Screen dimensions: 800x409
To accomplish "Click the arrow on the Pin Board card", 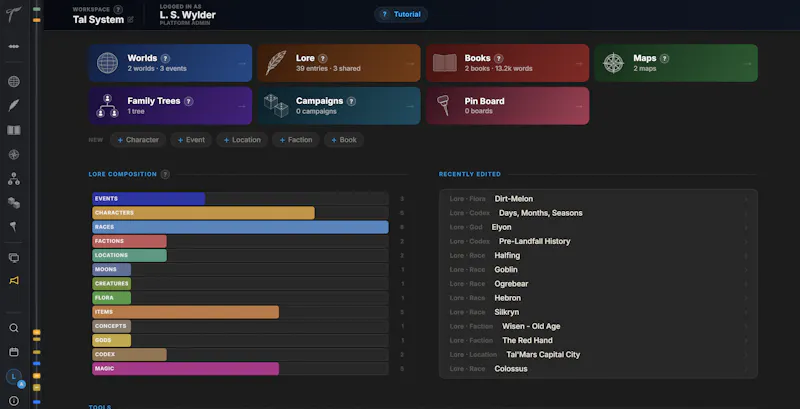I will click(x=579, y=107).
